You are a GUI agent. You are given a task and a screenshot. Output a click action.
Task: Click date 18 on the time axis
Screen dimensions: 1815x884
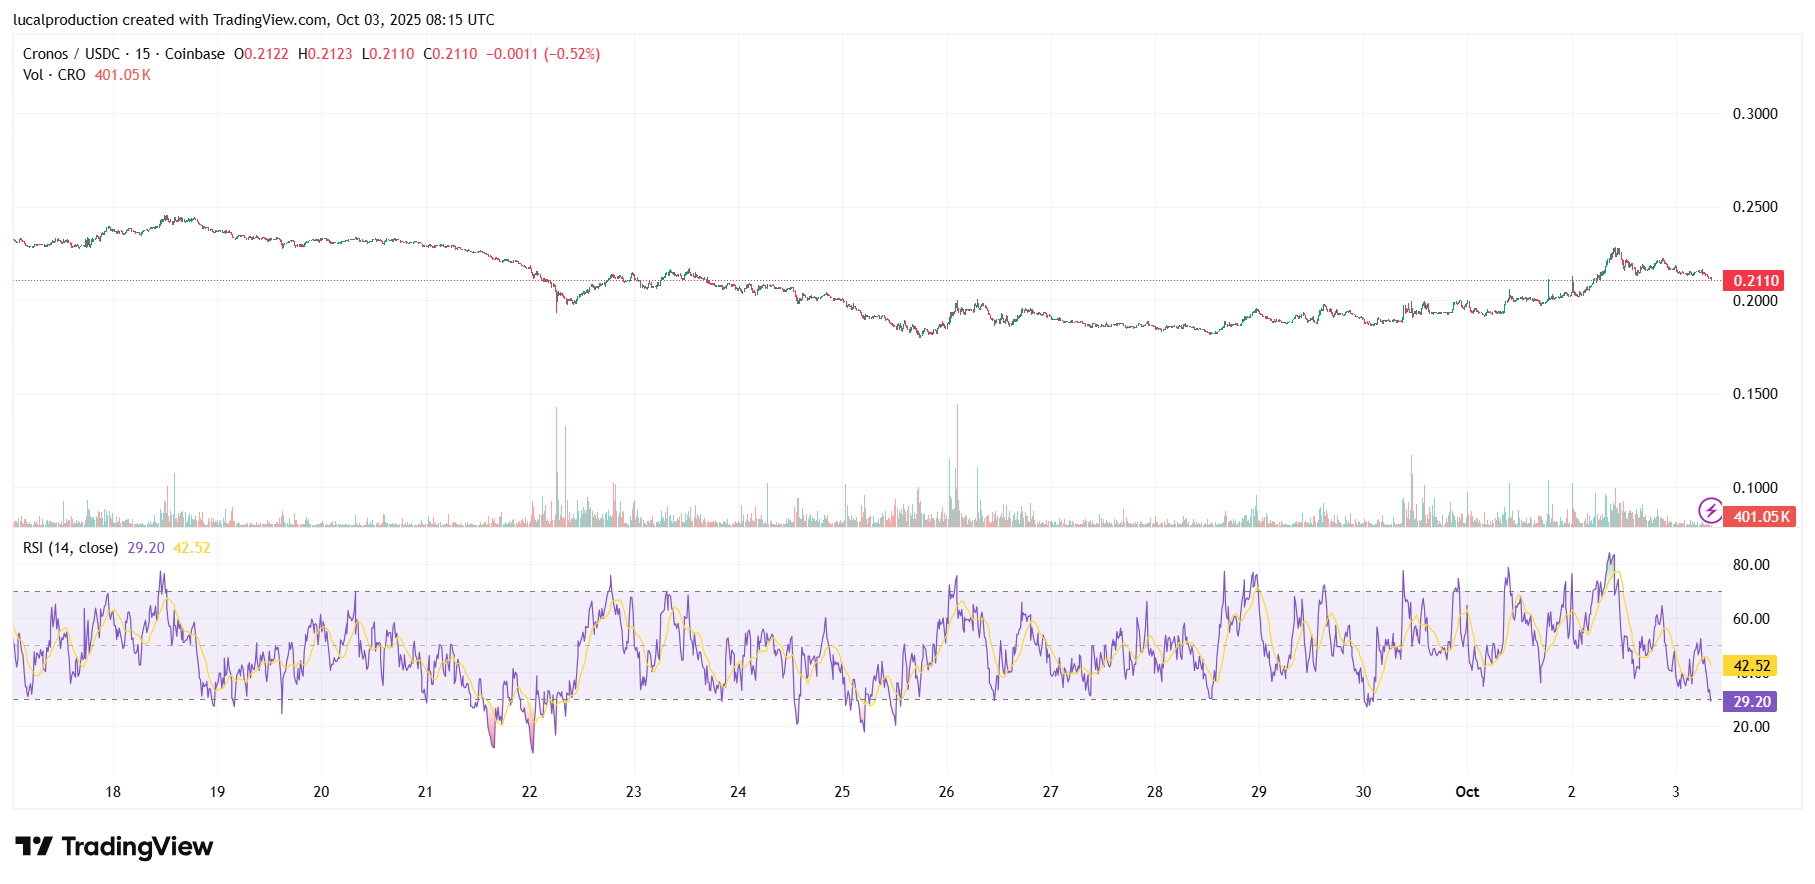(x=113, y=792)
